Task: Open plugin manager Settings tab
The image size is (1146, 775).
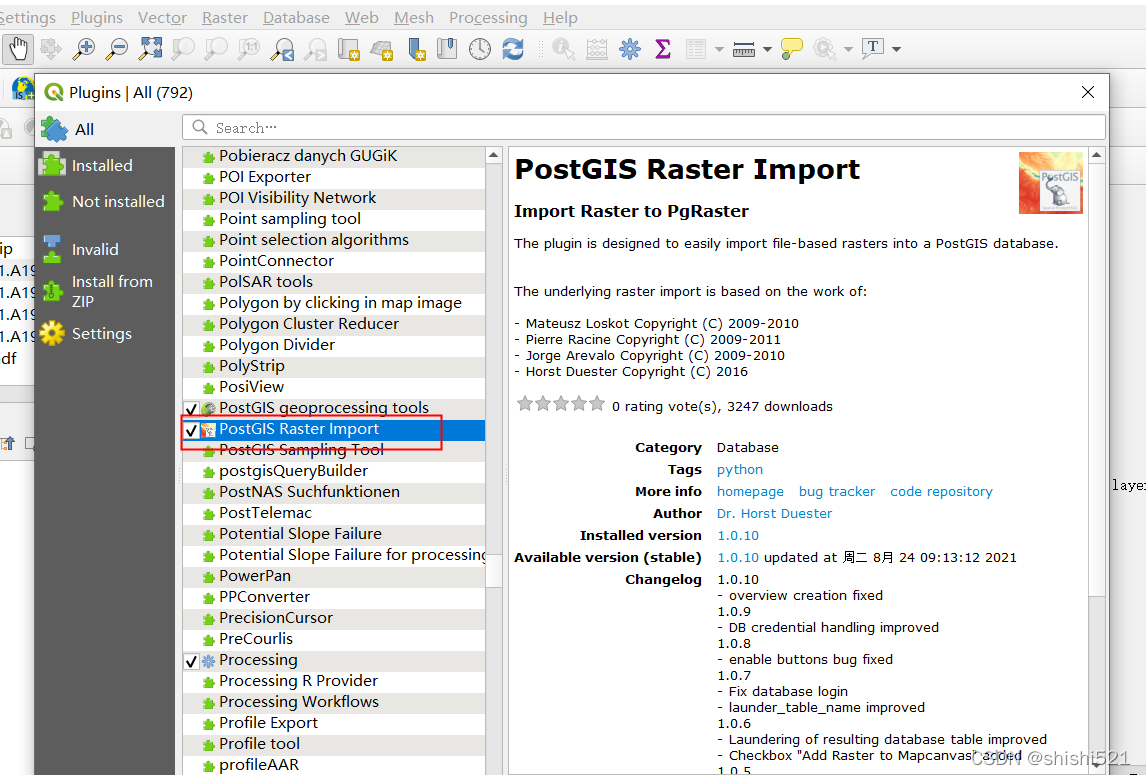Action: [x=105, y=334]
